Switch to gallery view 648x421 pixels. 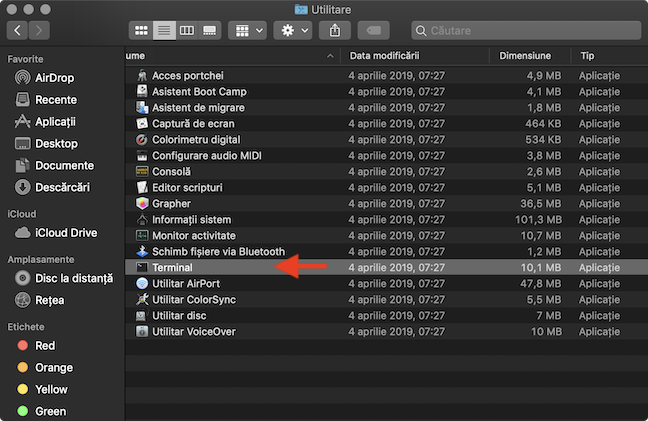pyautogui.click(x=210, y=31)
